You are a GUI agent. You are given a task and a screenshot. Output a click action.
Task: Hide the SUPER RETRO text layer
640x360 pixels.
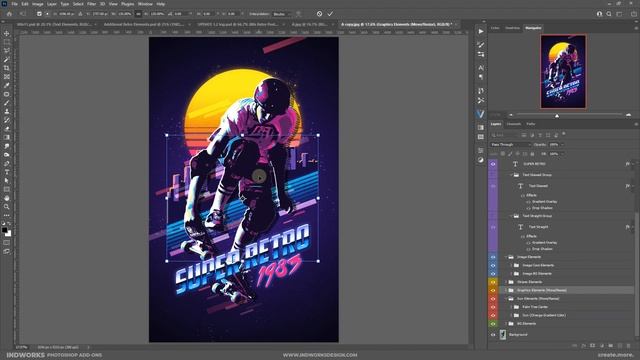pyautogui.click(x=493, y=164)
